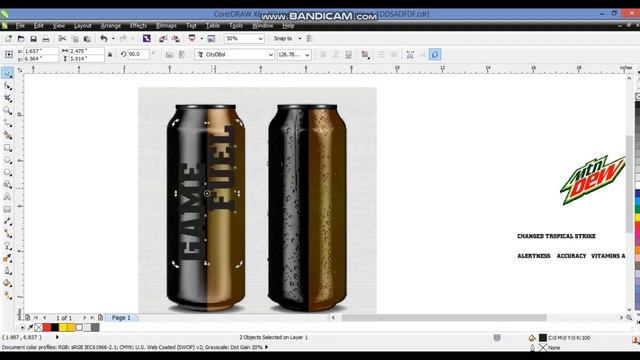640x360 pixels.
Task: Select the Zoom tool in toolbox
Action: [7, 111]
